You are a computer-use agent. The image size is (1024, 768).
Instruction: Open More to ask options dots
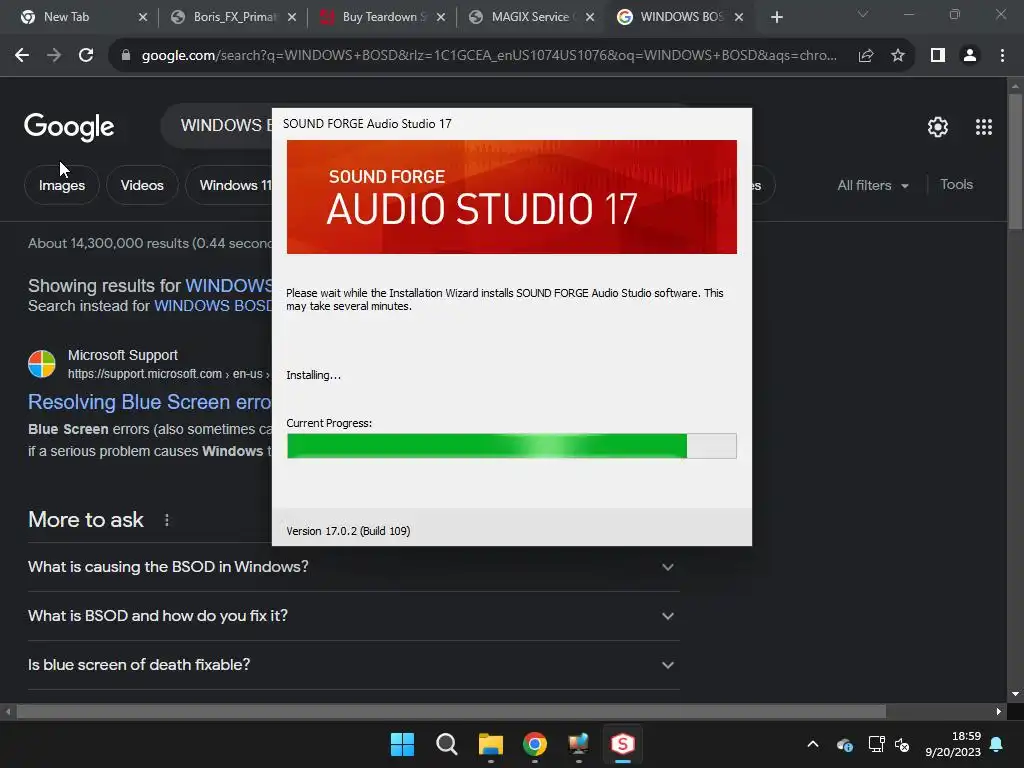[167, 520]
